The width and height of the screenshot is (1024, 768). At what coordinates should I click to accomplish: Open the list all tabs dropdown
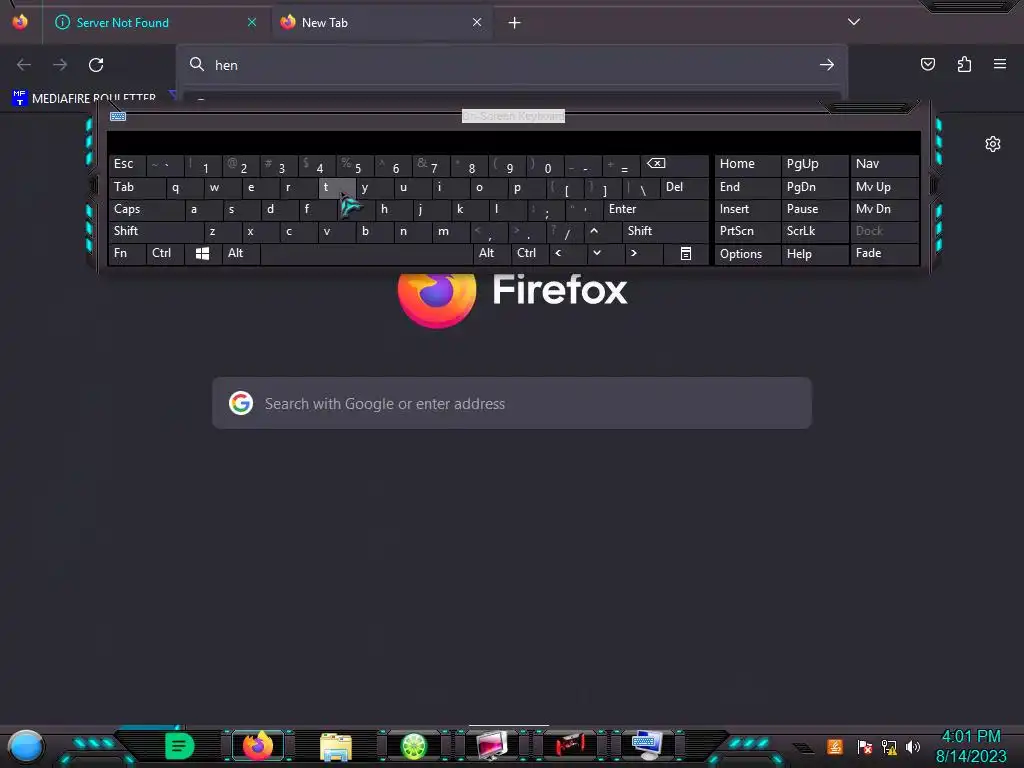pos(854,22)
